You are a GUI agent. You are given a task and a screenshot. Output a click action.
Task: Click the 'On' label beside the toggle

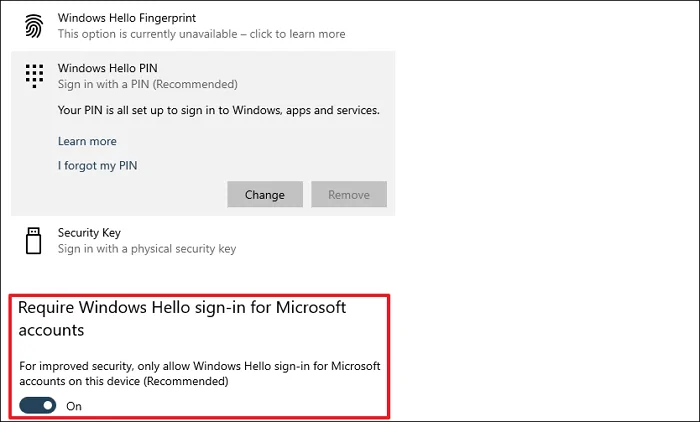click(74, 406)
